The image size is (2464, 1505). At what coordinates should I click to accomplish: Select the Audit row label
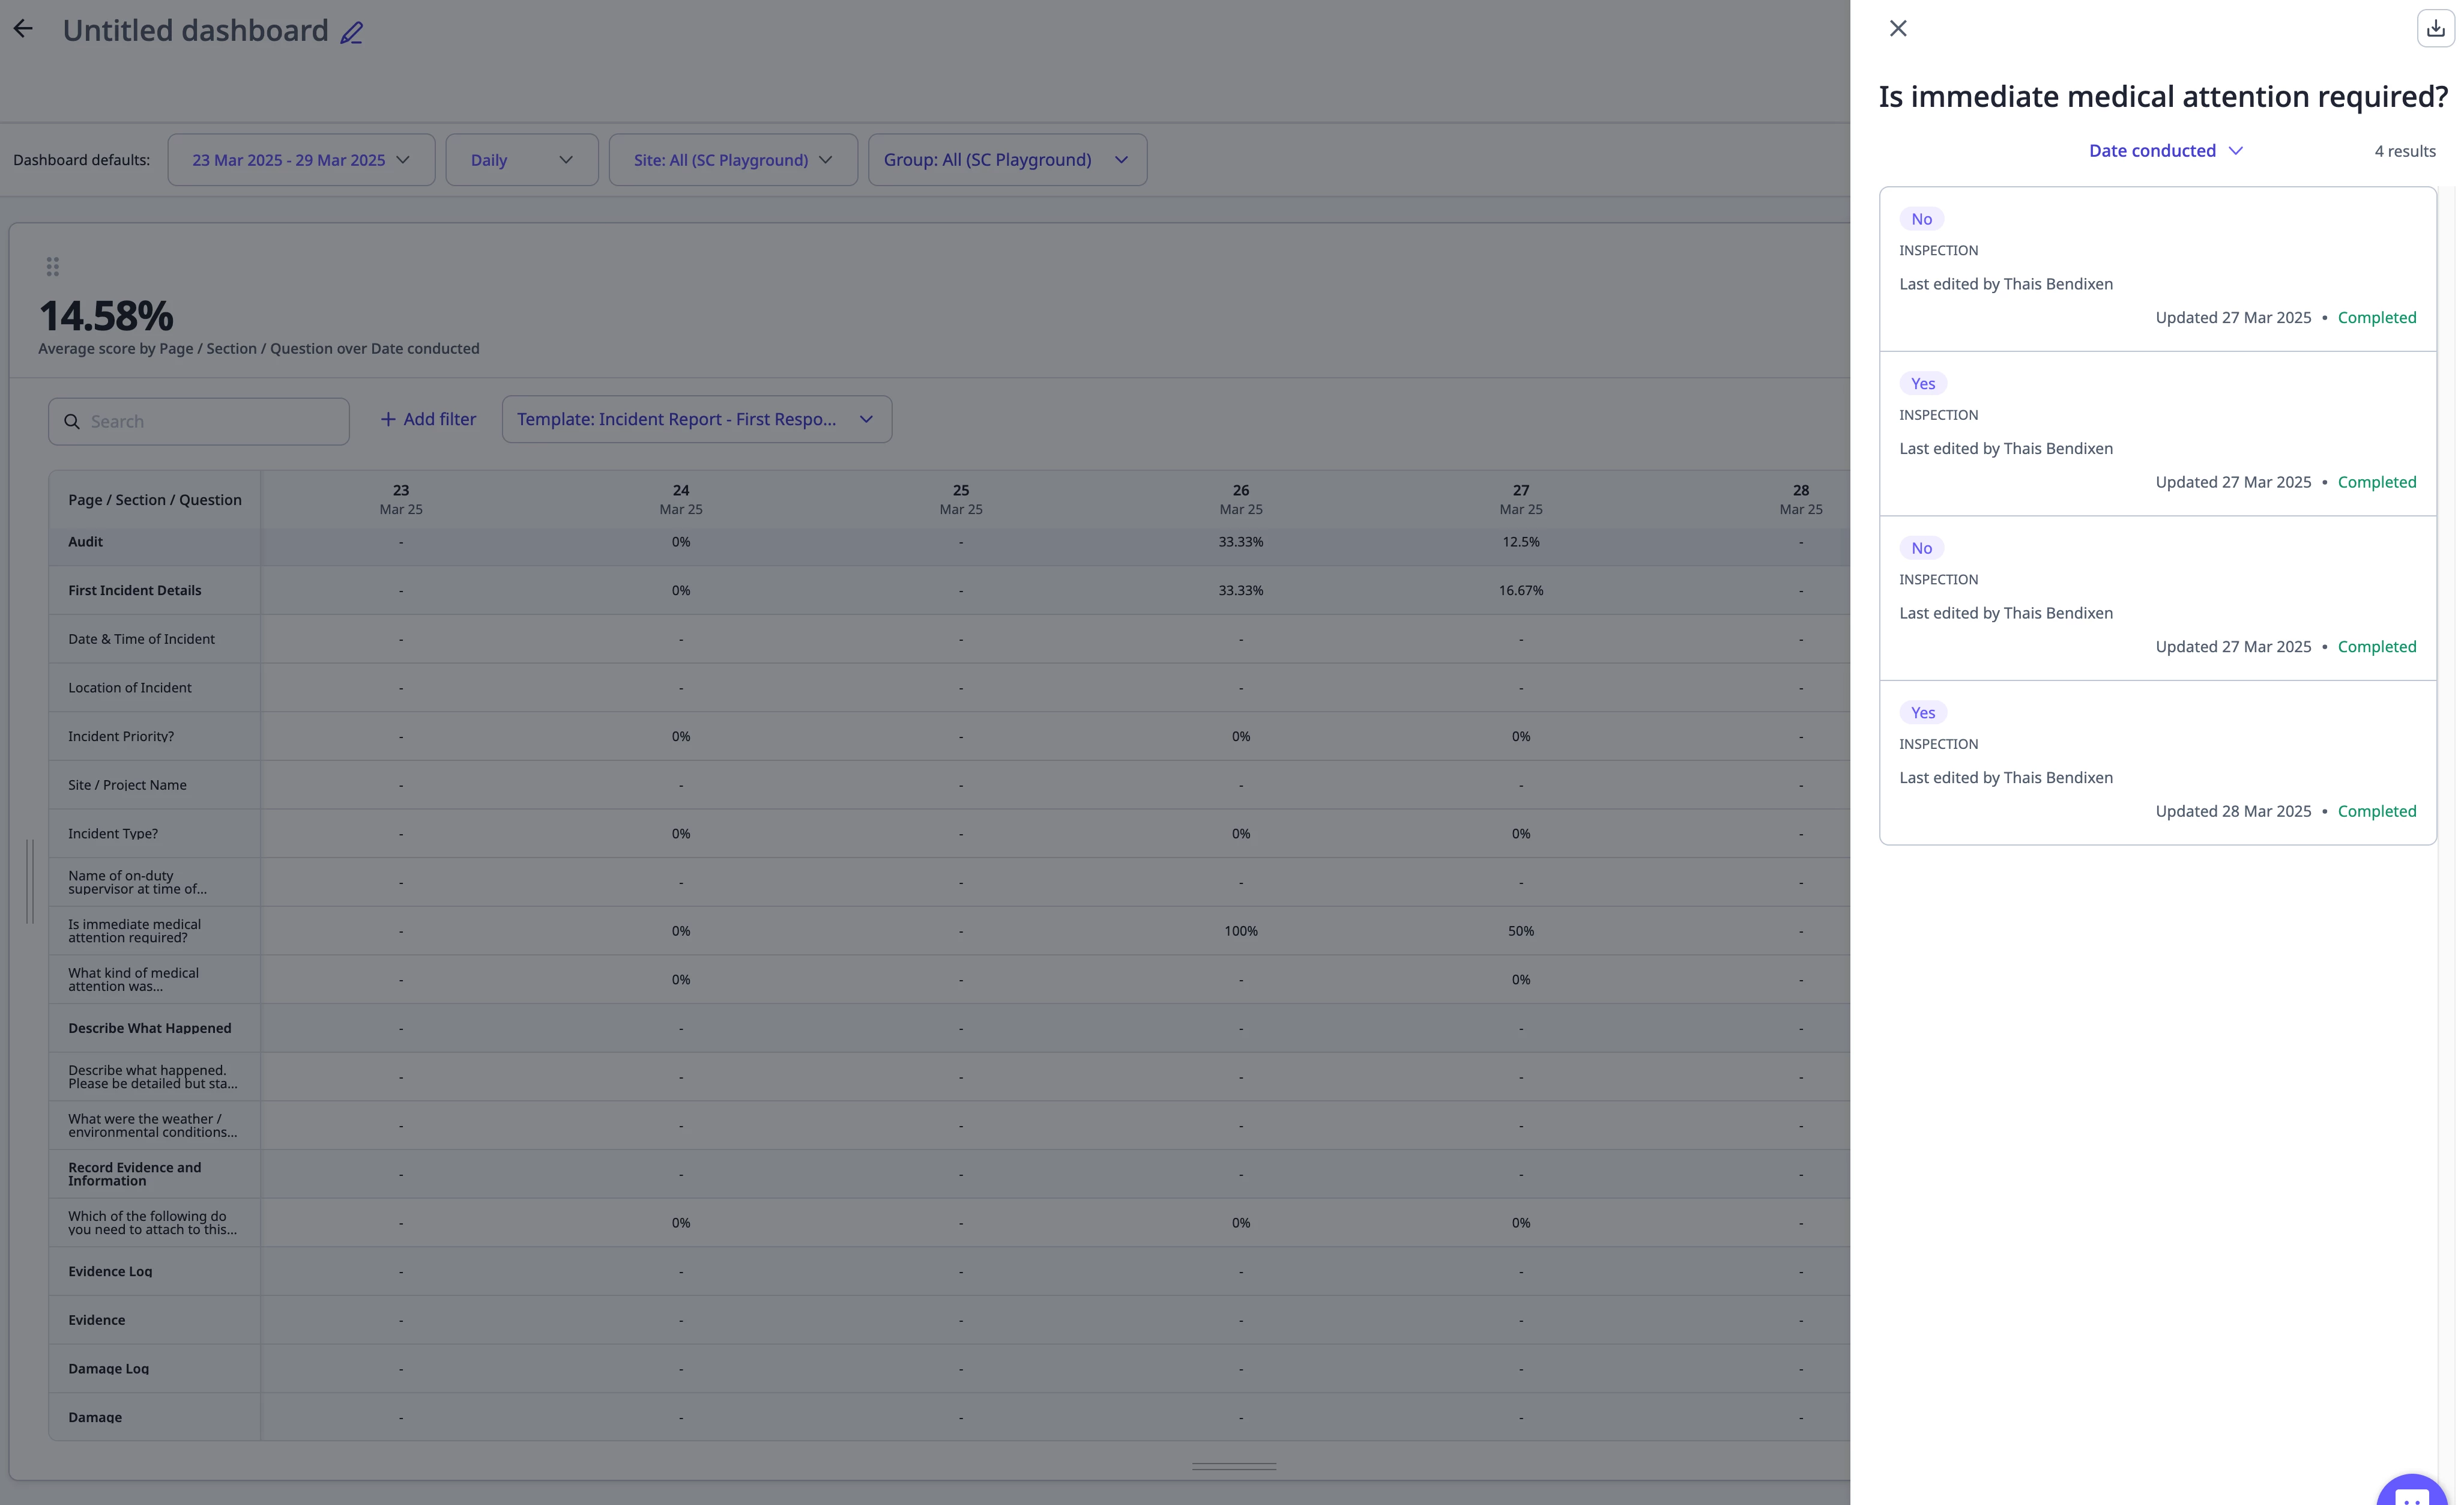[86, 542]
